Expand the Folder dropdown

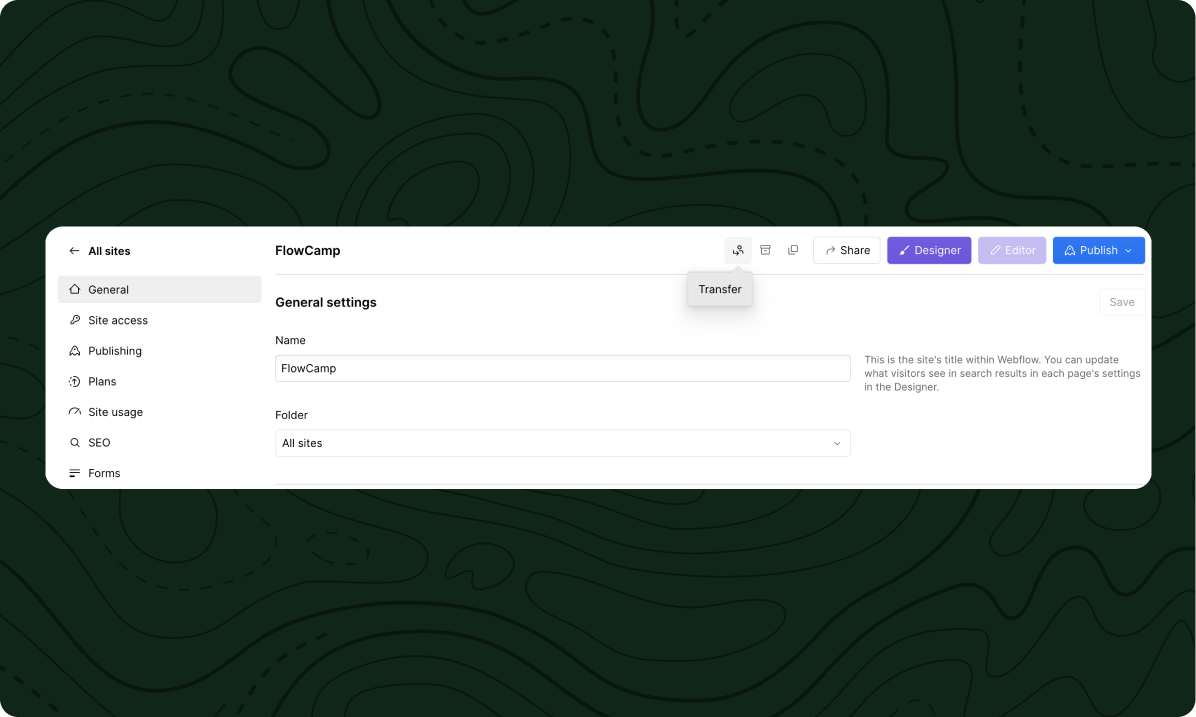(x=562, y=443)
